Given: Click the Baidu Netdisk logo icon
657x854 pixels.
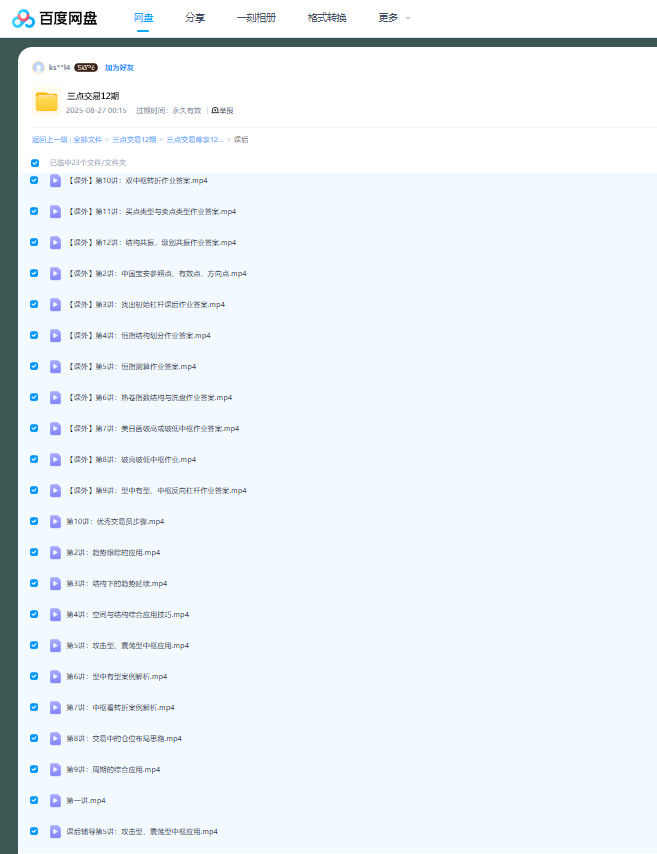Looking at the screenshot, I should tap(24, 18).
